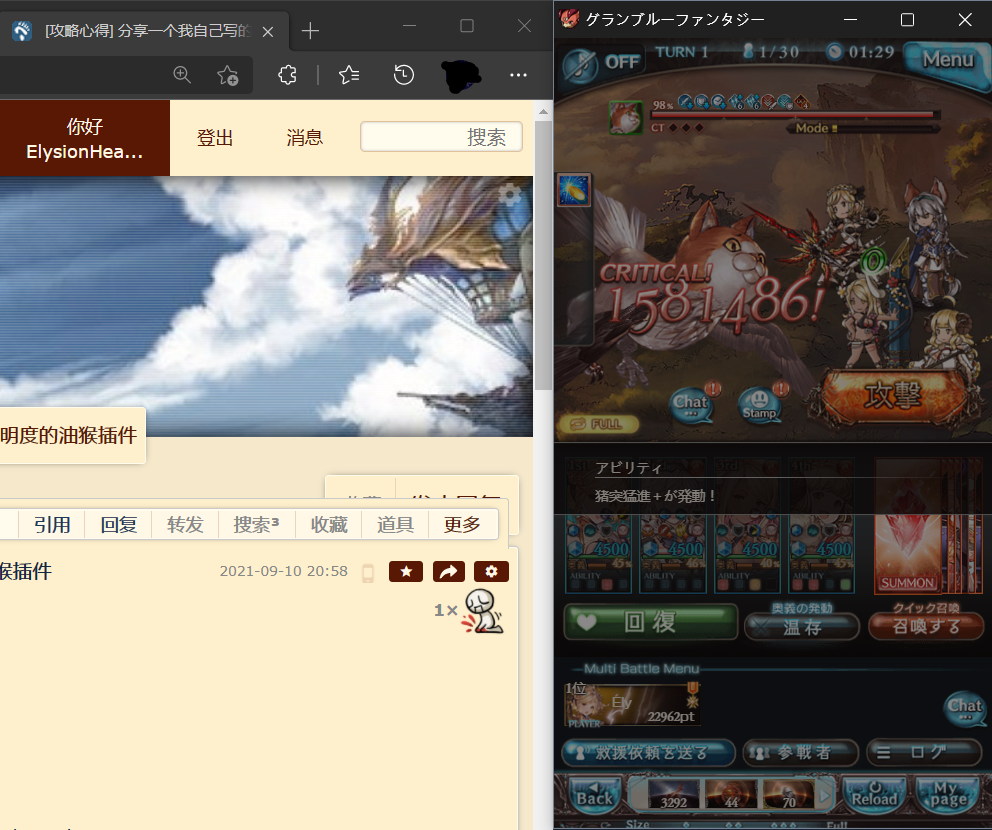Image resolution: width=992 pixels, height=830 pixels.
Task: Toggle 温存 to hold charge attacks
Action: coord(801,627)
